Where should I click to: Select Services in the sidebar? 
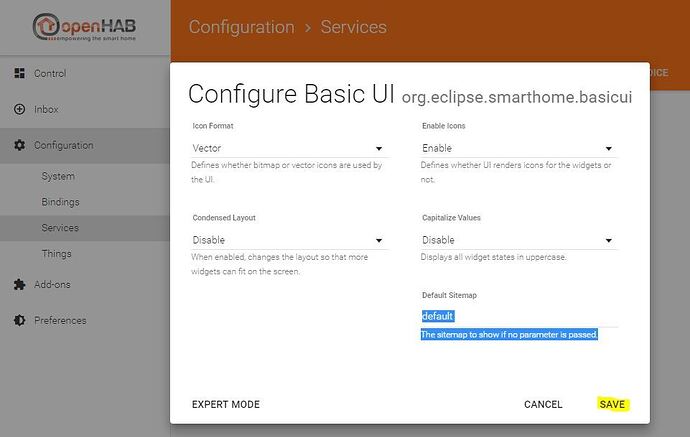[60, 228]
